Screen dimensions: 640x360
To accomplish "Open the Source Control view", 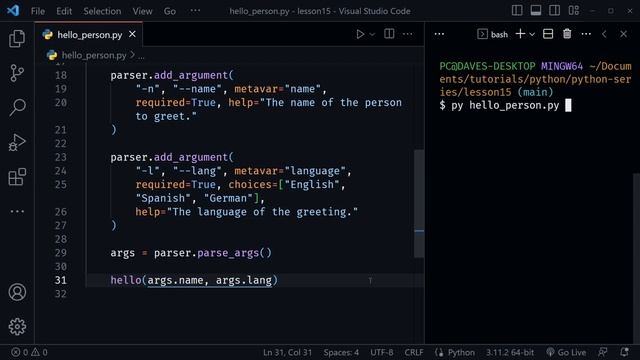I will (x=17, y=73).
